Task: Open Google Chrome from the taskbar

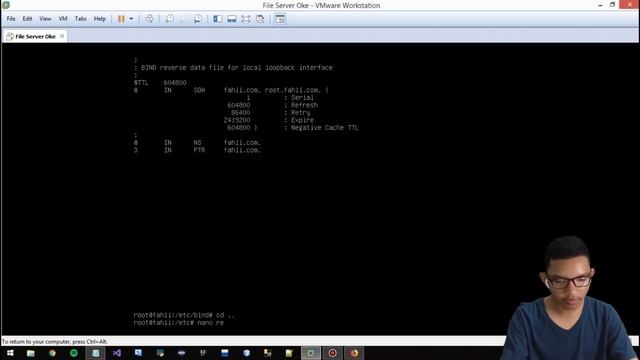Action: [52, 353]
